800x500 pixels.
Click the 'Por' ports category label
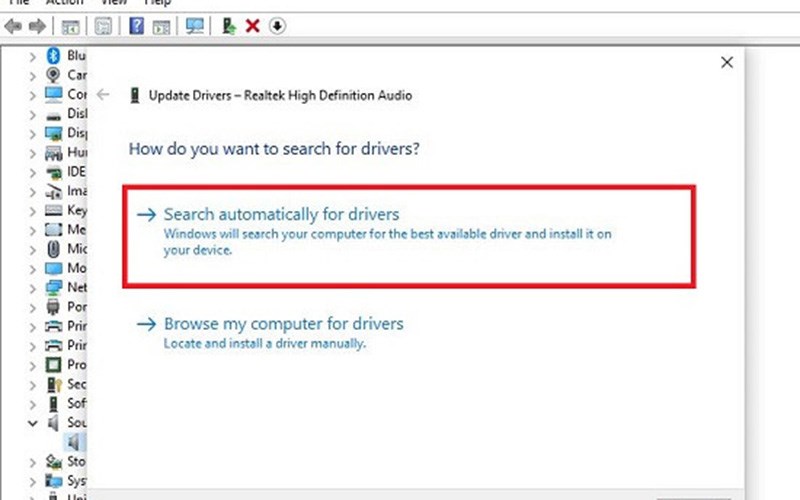pyautogui.click(x=77, y=307)
